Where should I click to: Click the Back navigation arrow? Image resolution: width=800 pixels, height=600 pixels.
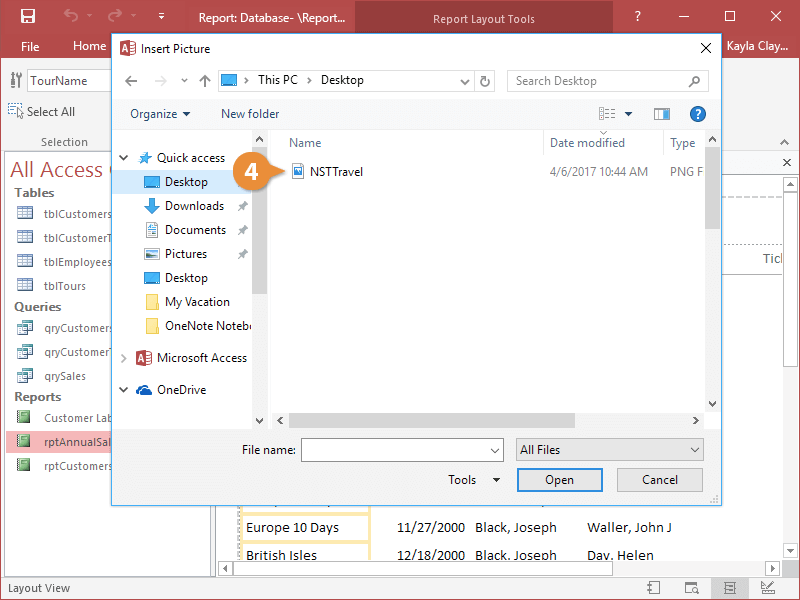pyautogui.click(x=131, y=81)
